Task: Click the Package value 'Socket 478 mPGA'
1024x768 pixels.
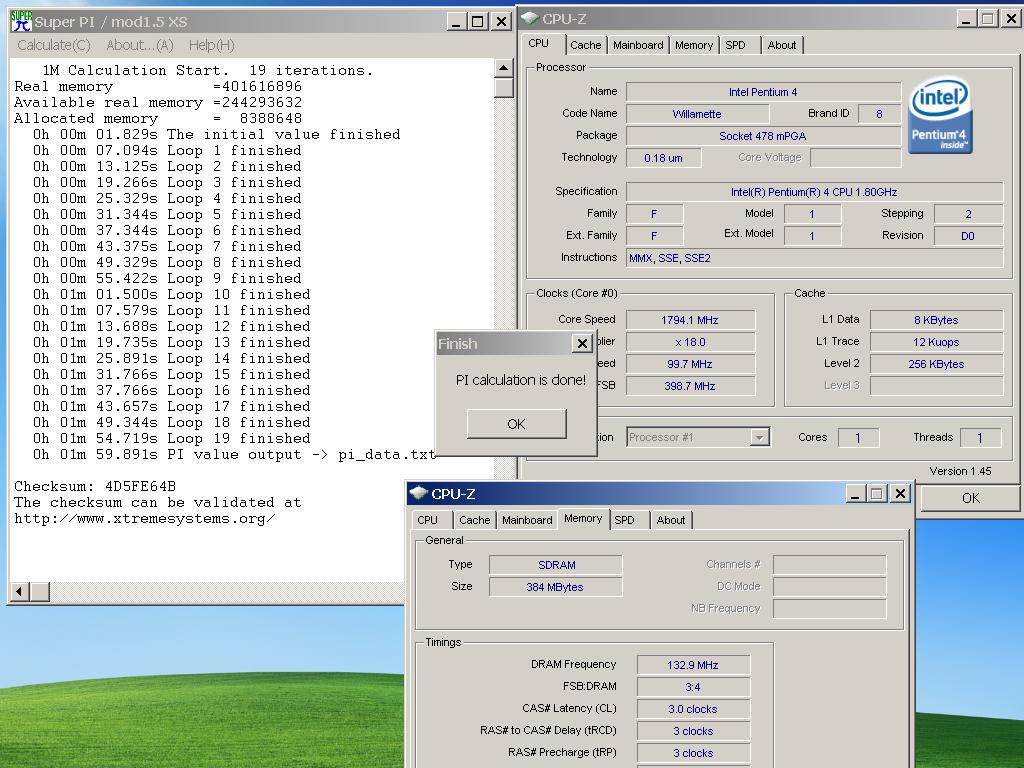Action: 763,136
